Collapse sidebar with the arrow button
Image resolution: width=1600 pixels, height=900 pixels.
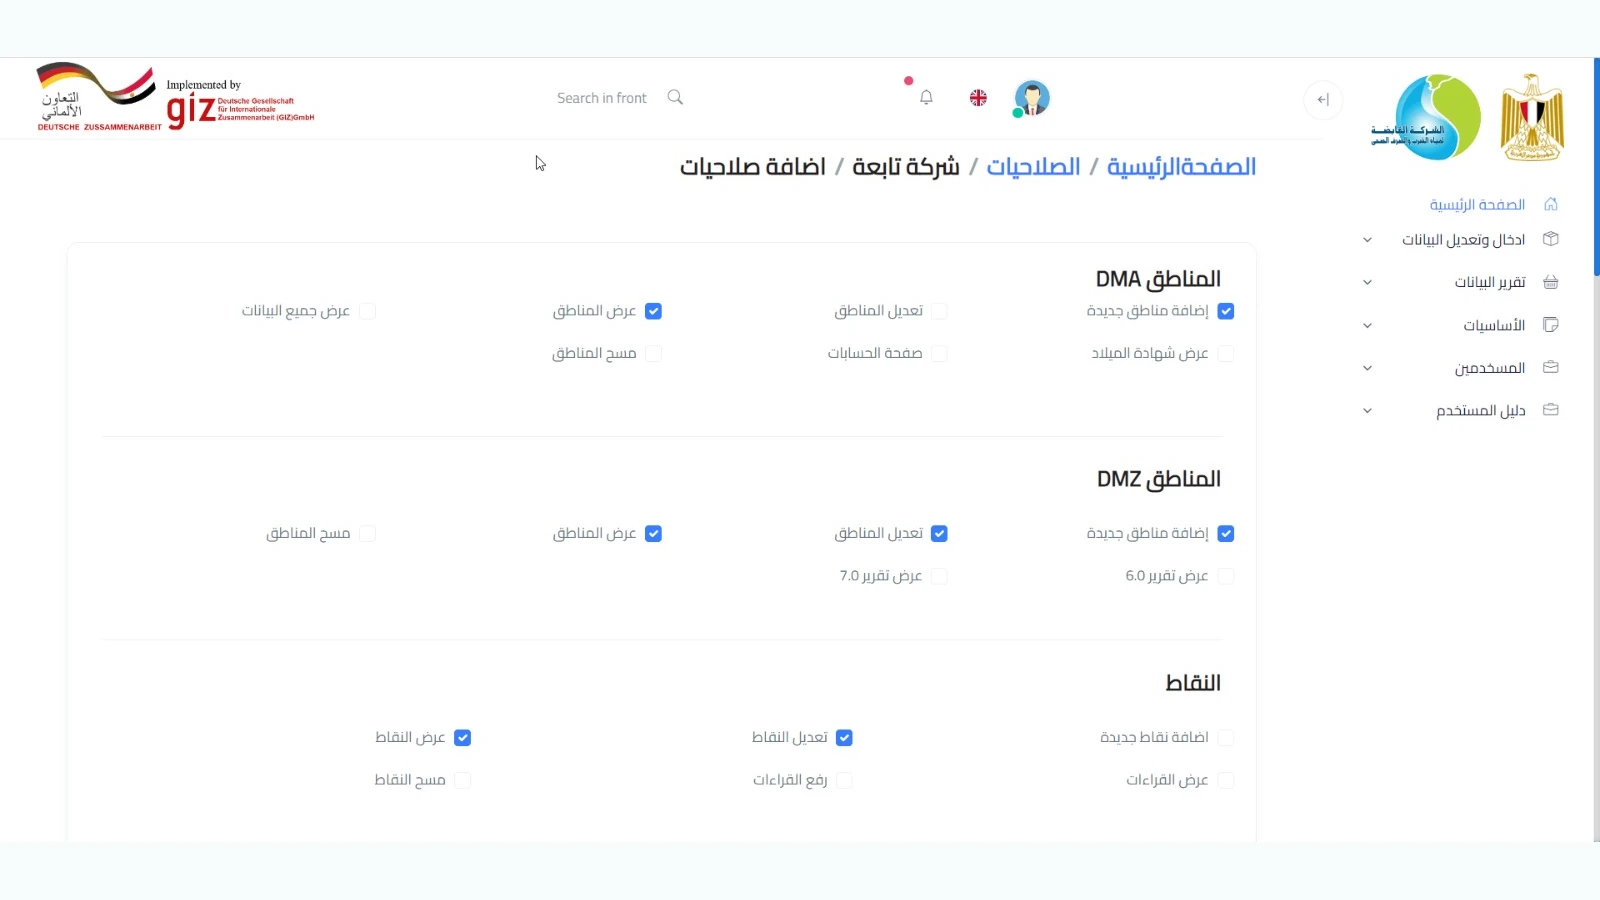(x=1323, y=99)
